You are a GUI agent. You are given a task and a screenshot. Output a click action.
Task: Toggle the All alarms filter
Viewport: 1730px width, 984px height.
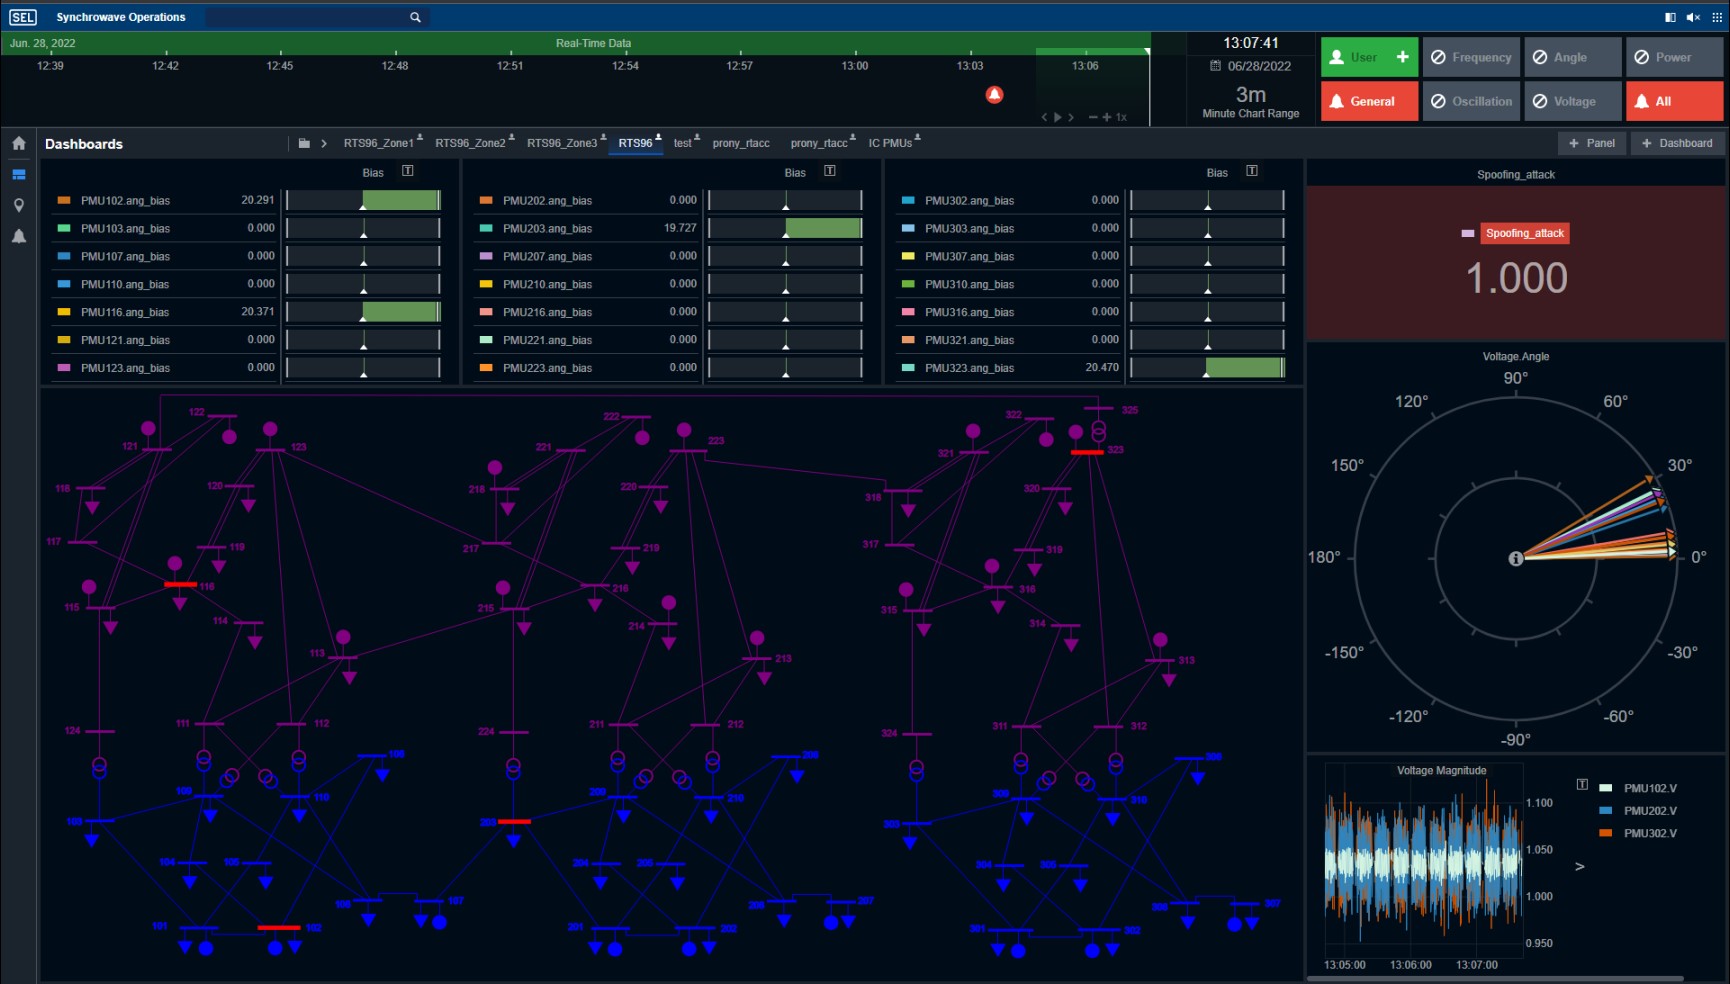1675,101
